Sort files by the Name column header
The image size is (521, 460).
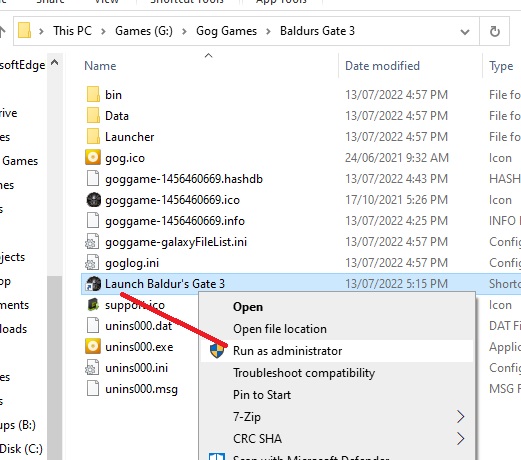pyautogui.click(x=100, y=66)
